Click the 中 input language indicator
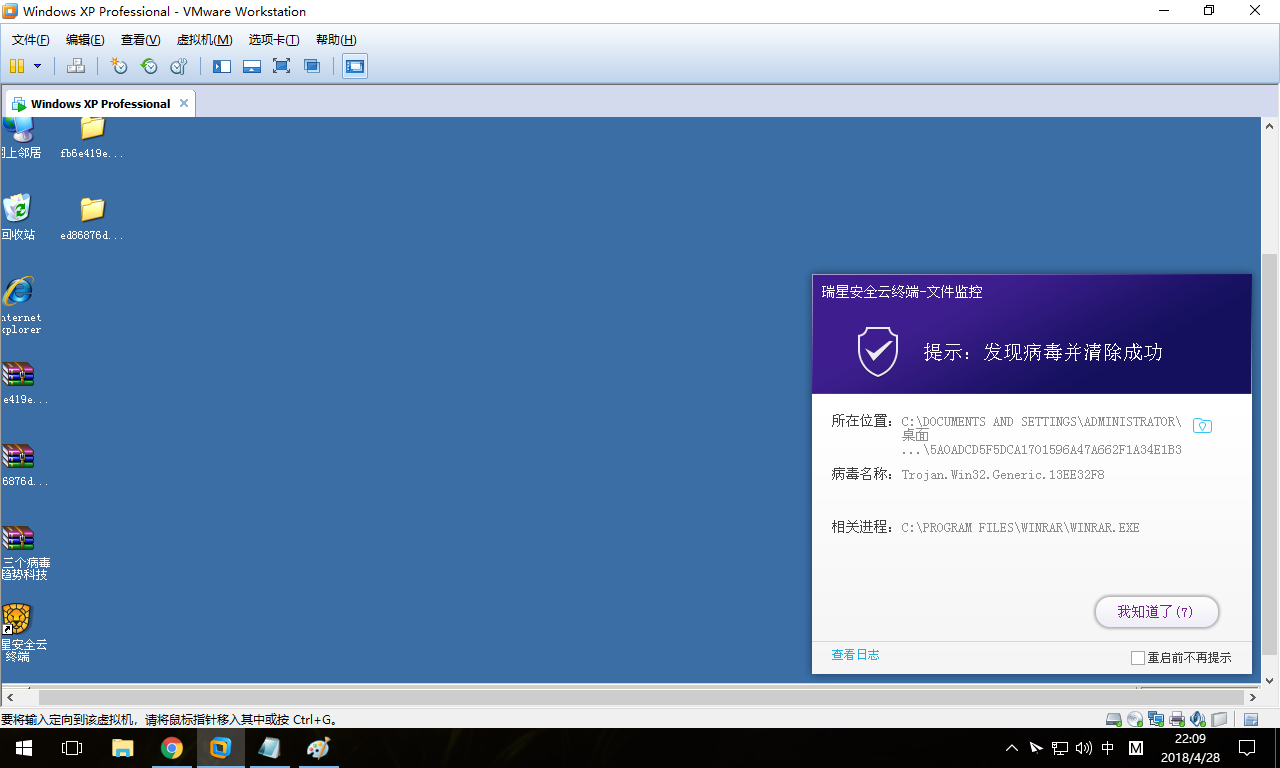This screenshot has width=1280, height=768. point(1108,748)
